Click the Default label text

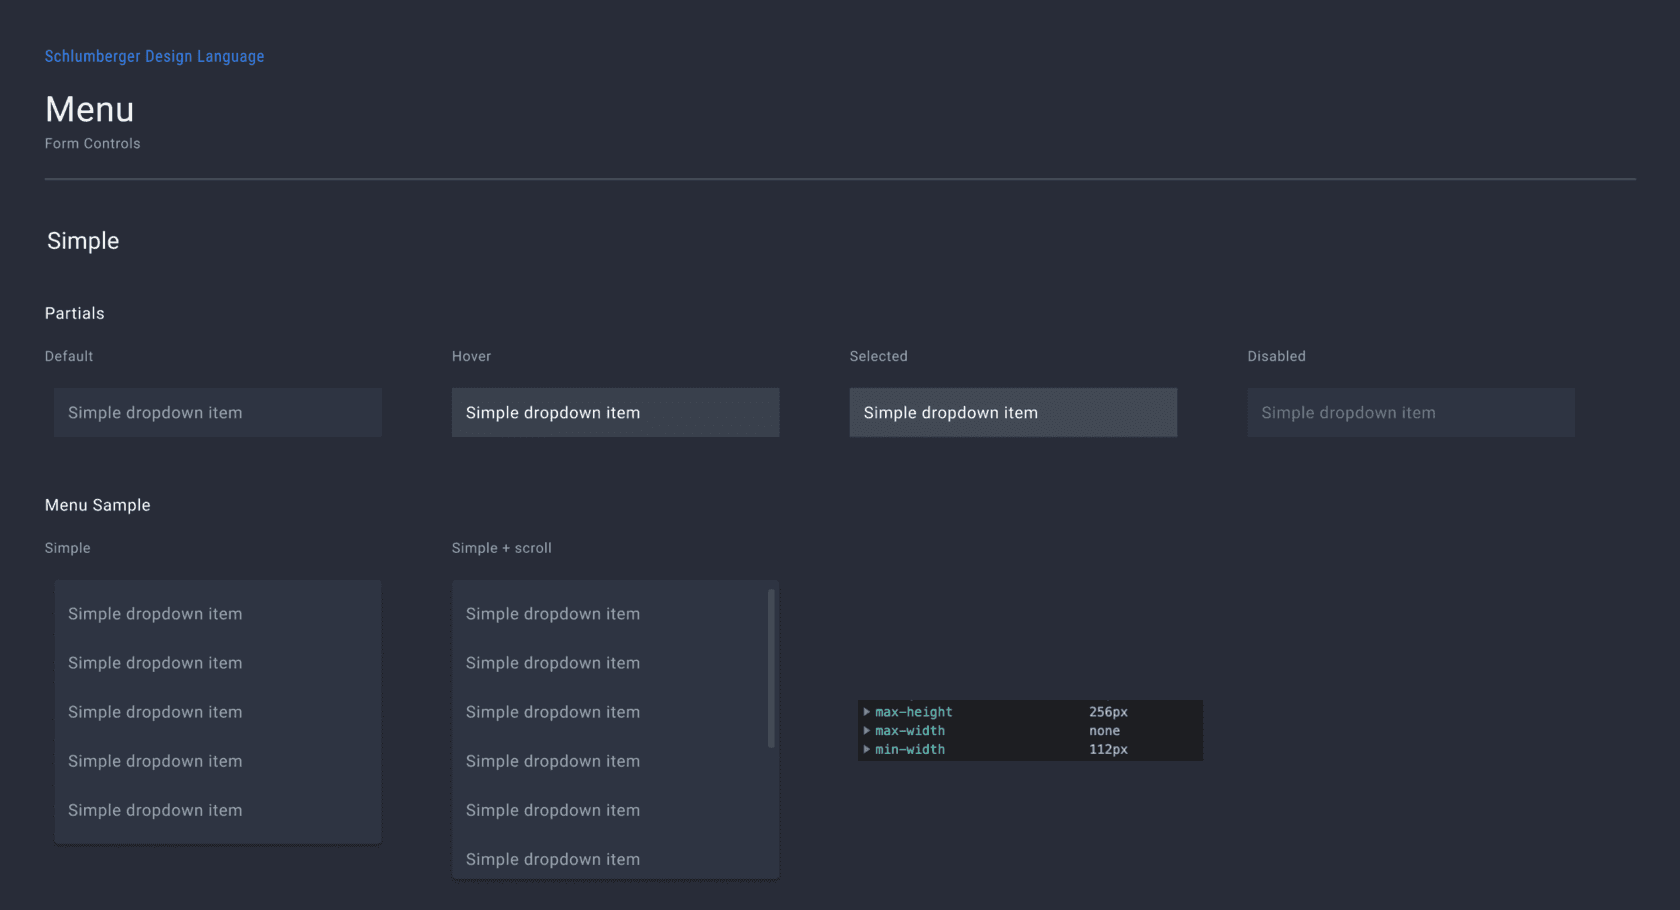coord(68,356)
